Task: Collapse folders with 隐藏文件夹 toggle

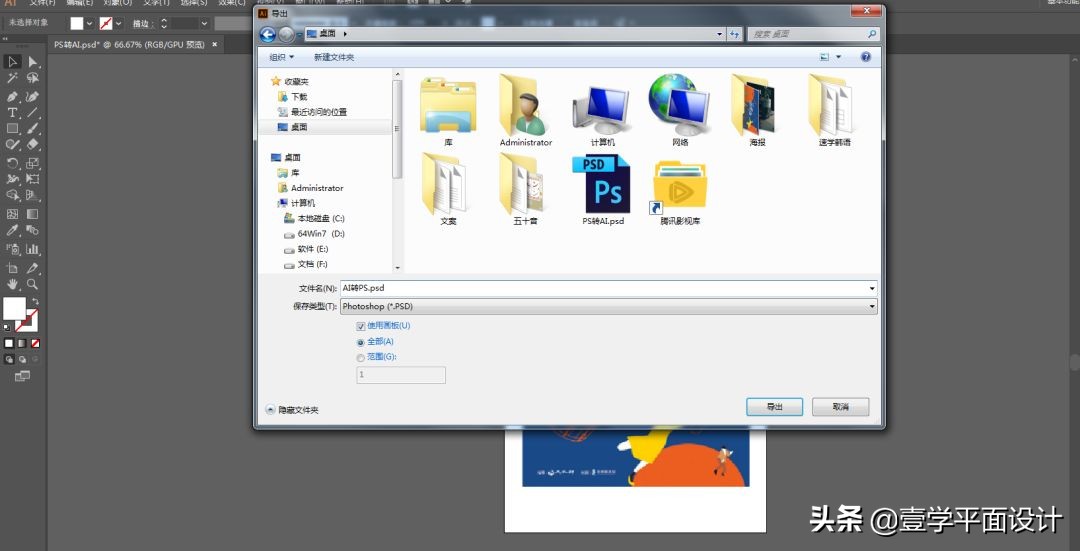Action: [292, 410]
